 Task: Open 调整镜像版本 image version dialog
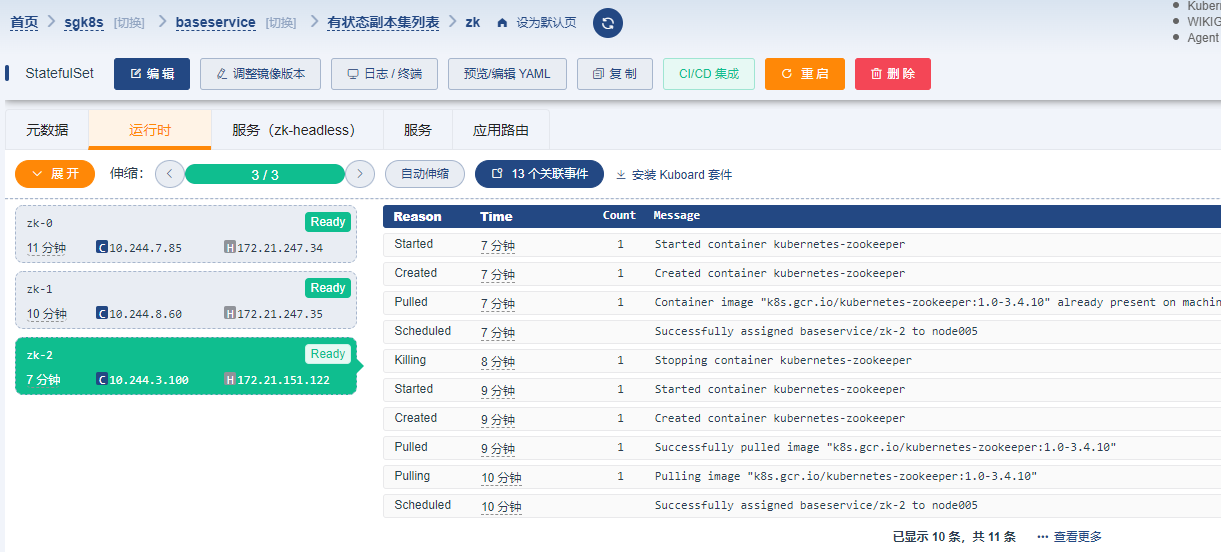point(260,74)
